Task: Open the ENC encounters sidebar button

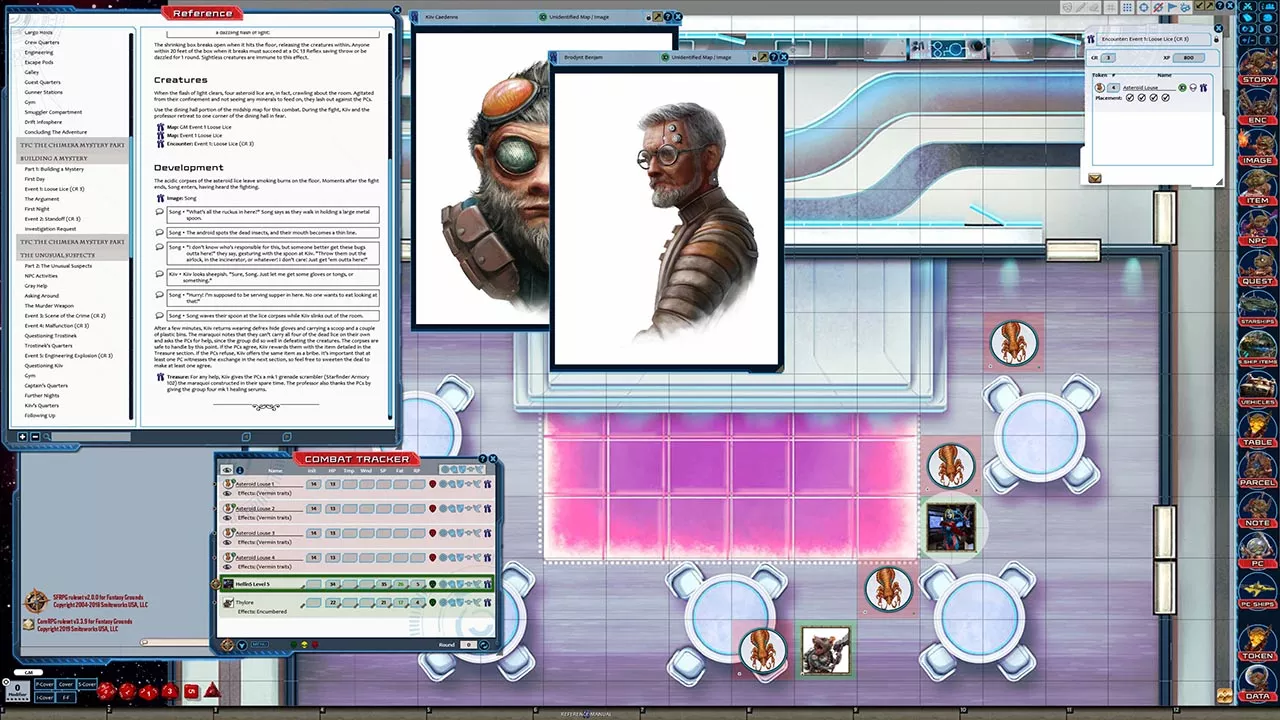Action: click(1257, 108)
